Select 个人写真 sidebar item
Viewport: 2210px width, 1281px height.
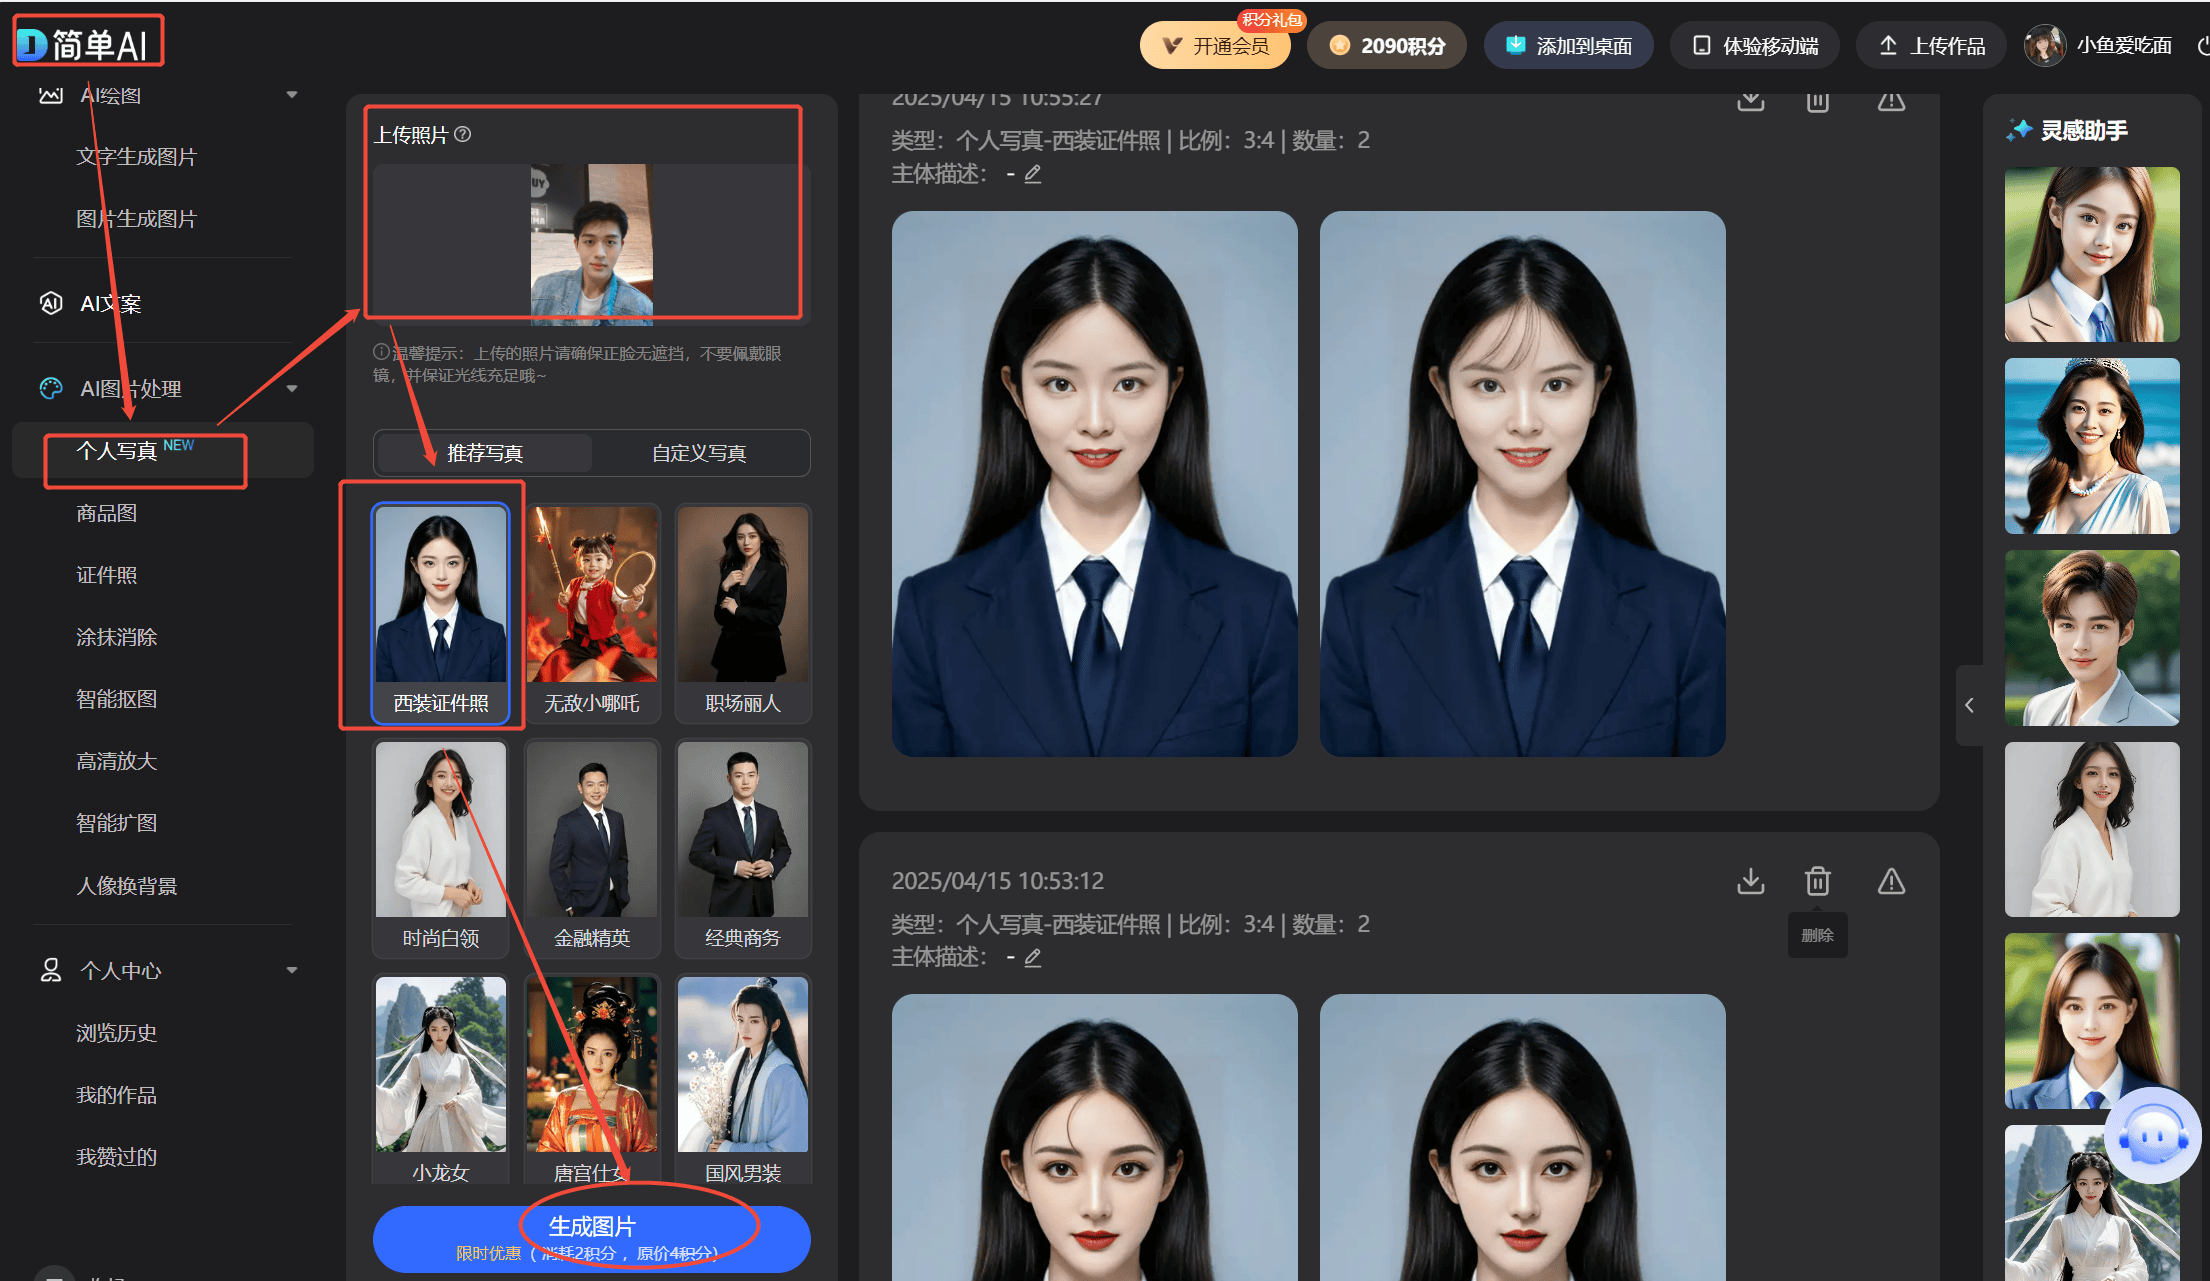163,451
